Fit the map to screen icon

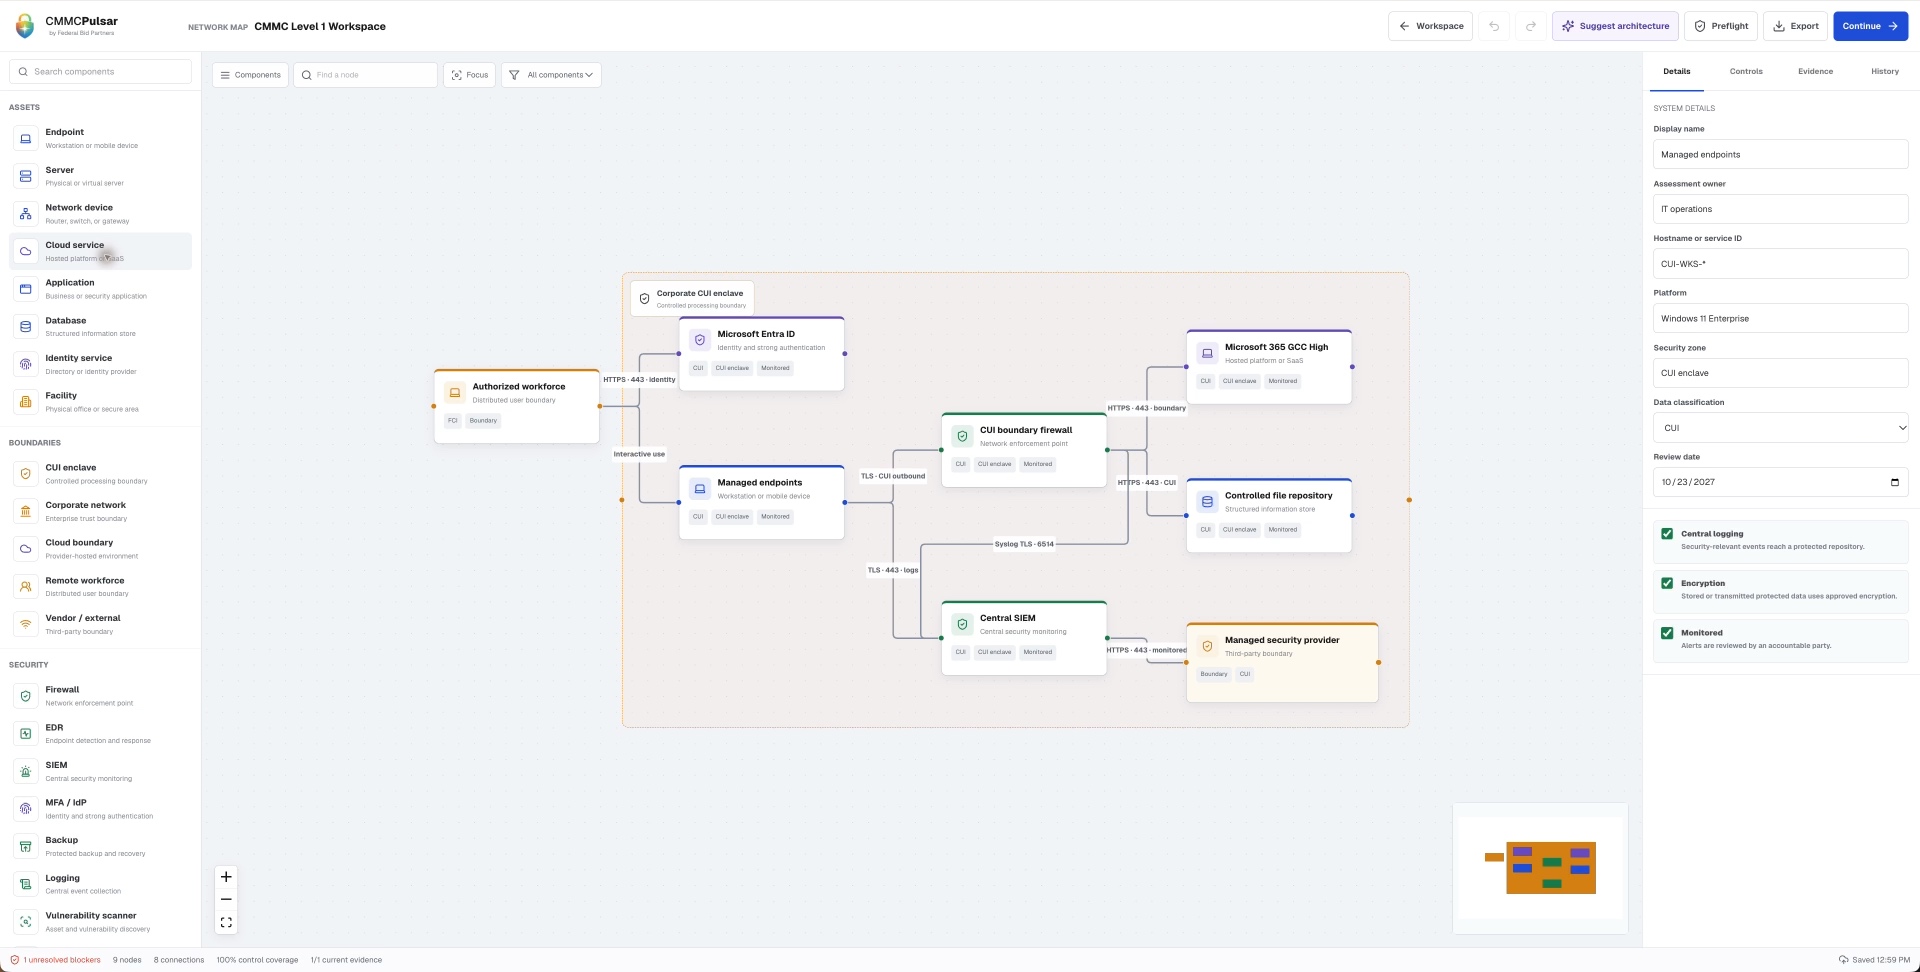(x=226, y=923)
